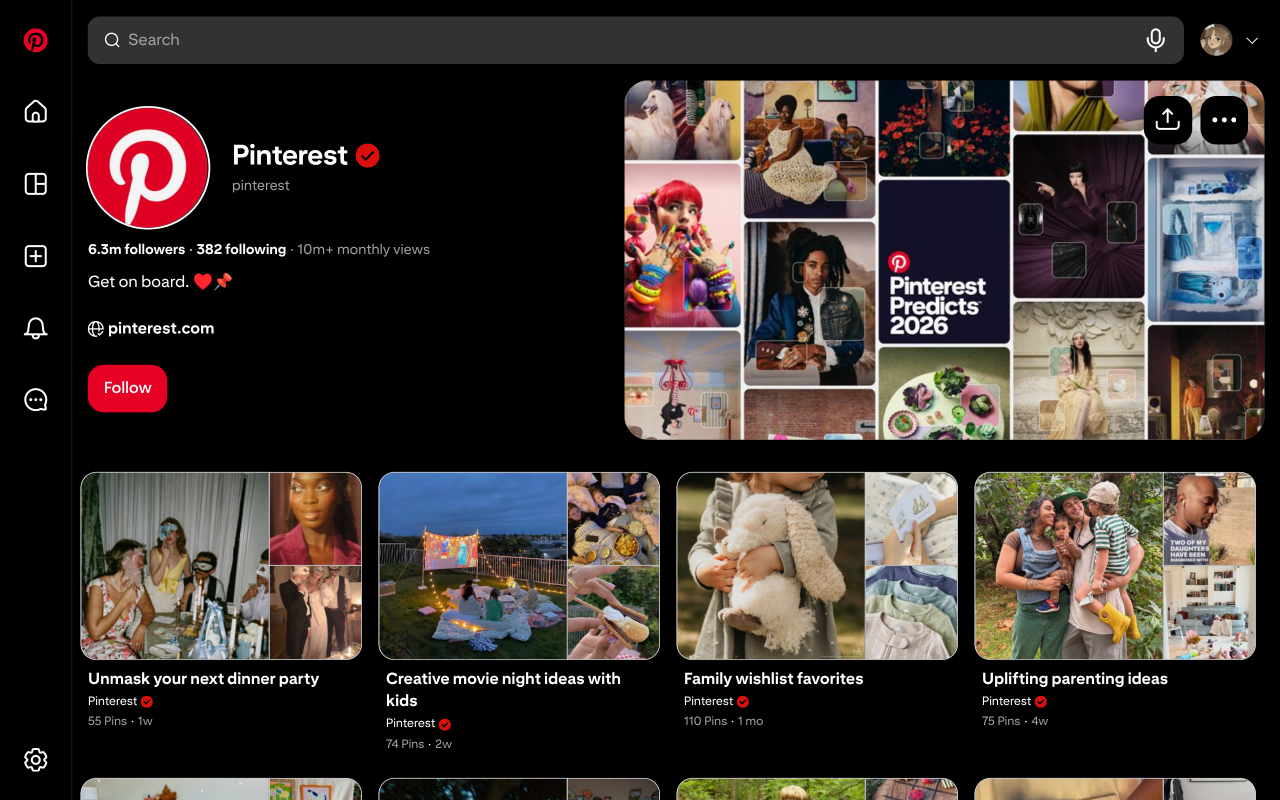Follow the Pinterest profile
The image size is (1280, 800).
click(128, 388)
